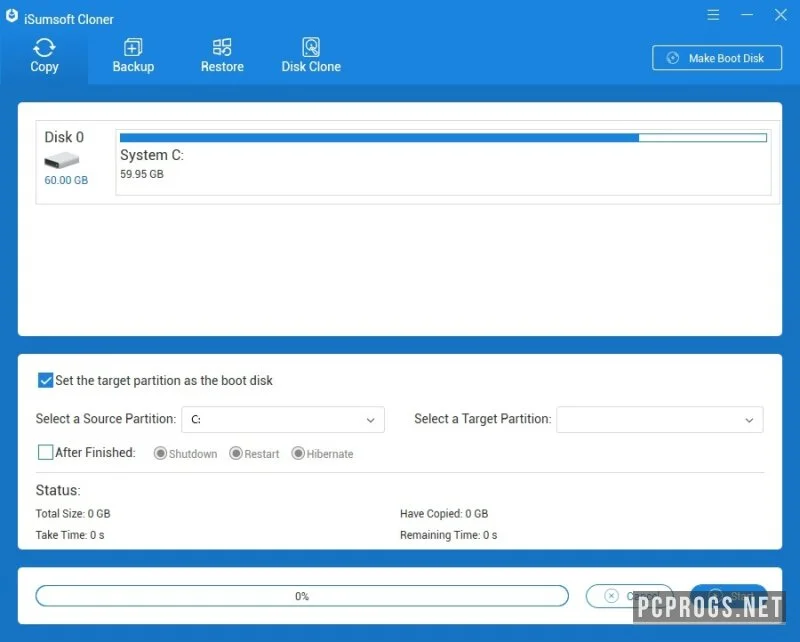Image resolution: width=800 pixels, height=642 pixels.
Task: Switch to the Backup tab
Action: [133, 56]
